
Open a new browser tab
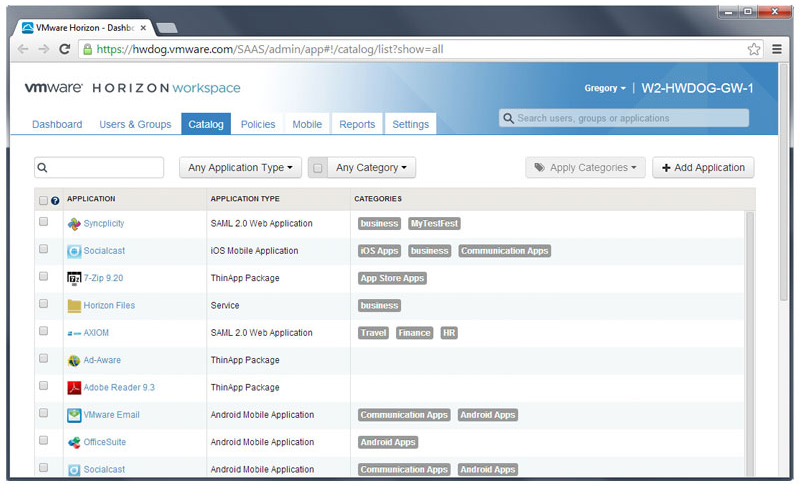pos(166,28)
